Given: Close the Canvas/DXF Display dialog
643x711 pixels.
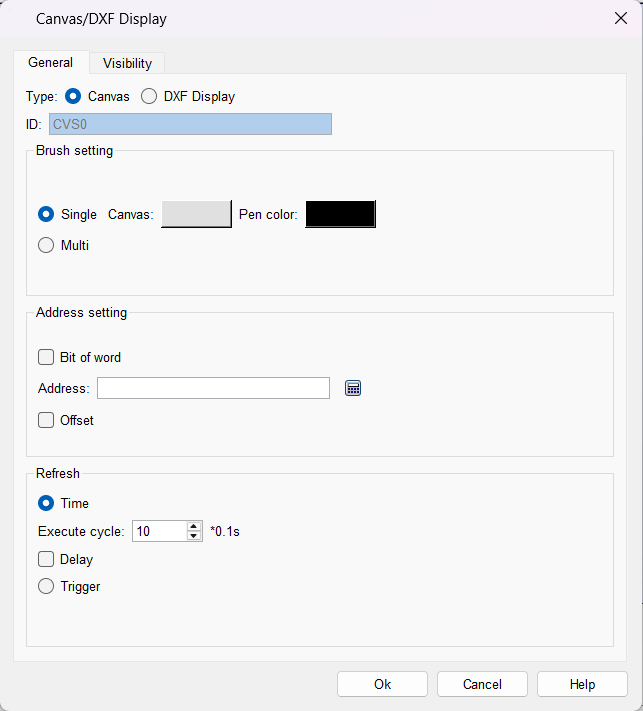Looking at the screenshot, I should point(619,18).
